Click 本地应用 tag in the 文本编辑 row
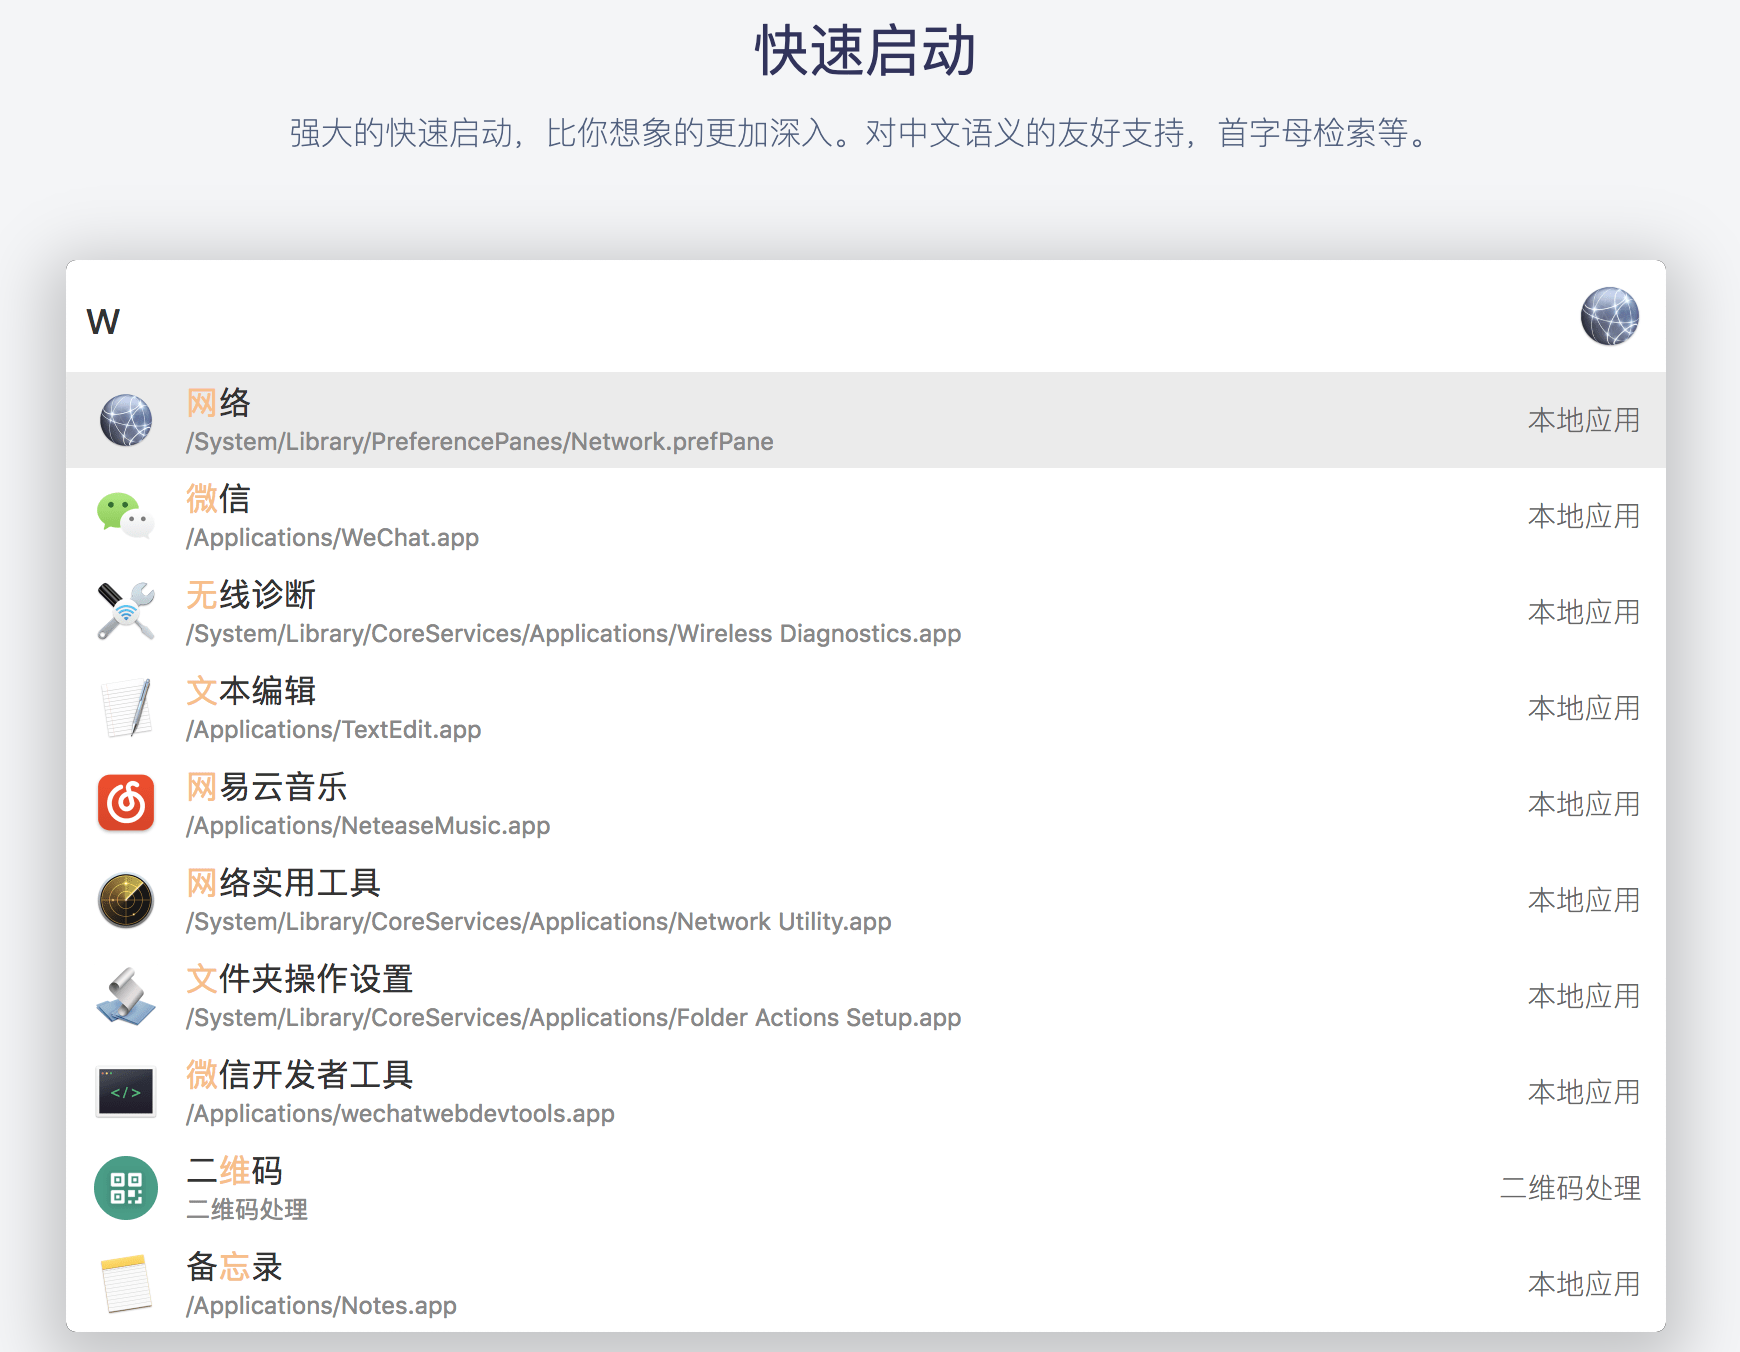The image size is (1740, 1352). tap(1584, 708)
